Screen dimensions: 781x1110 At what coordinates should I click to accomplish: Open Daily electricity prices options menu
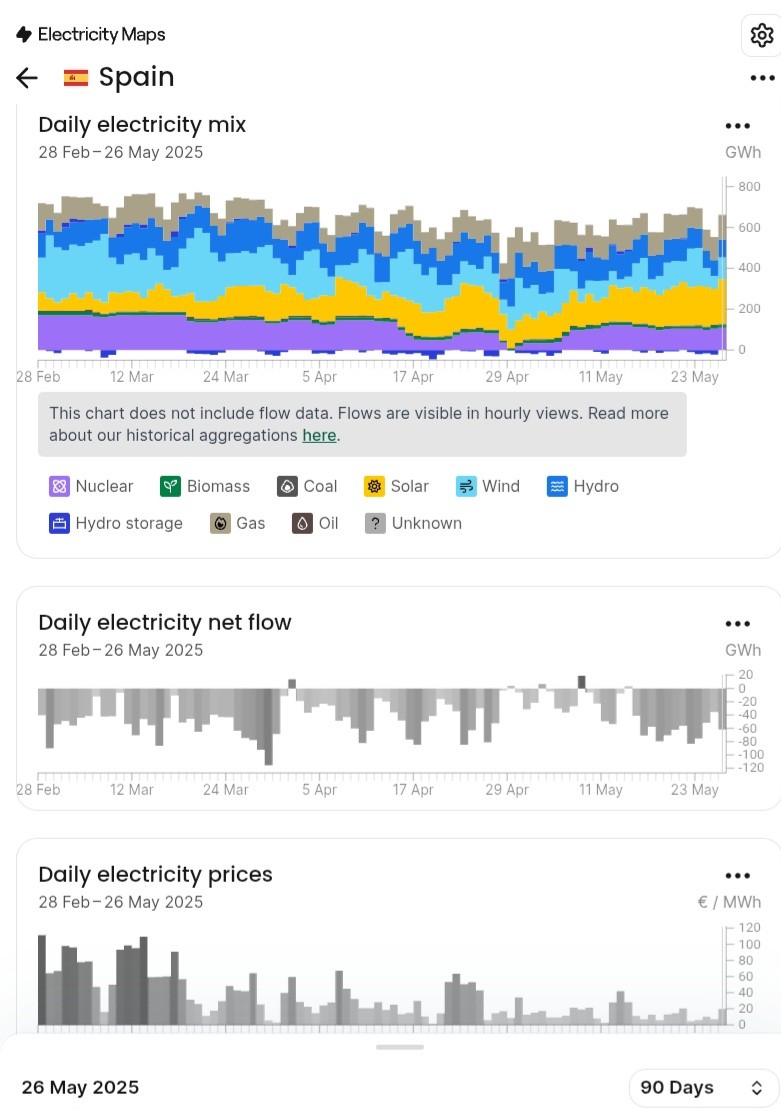coord(737,876)
